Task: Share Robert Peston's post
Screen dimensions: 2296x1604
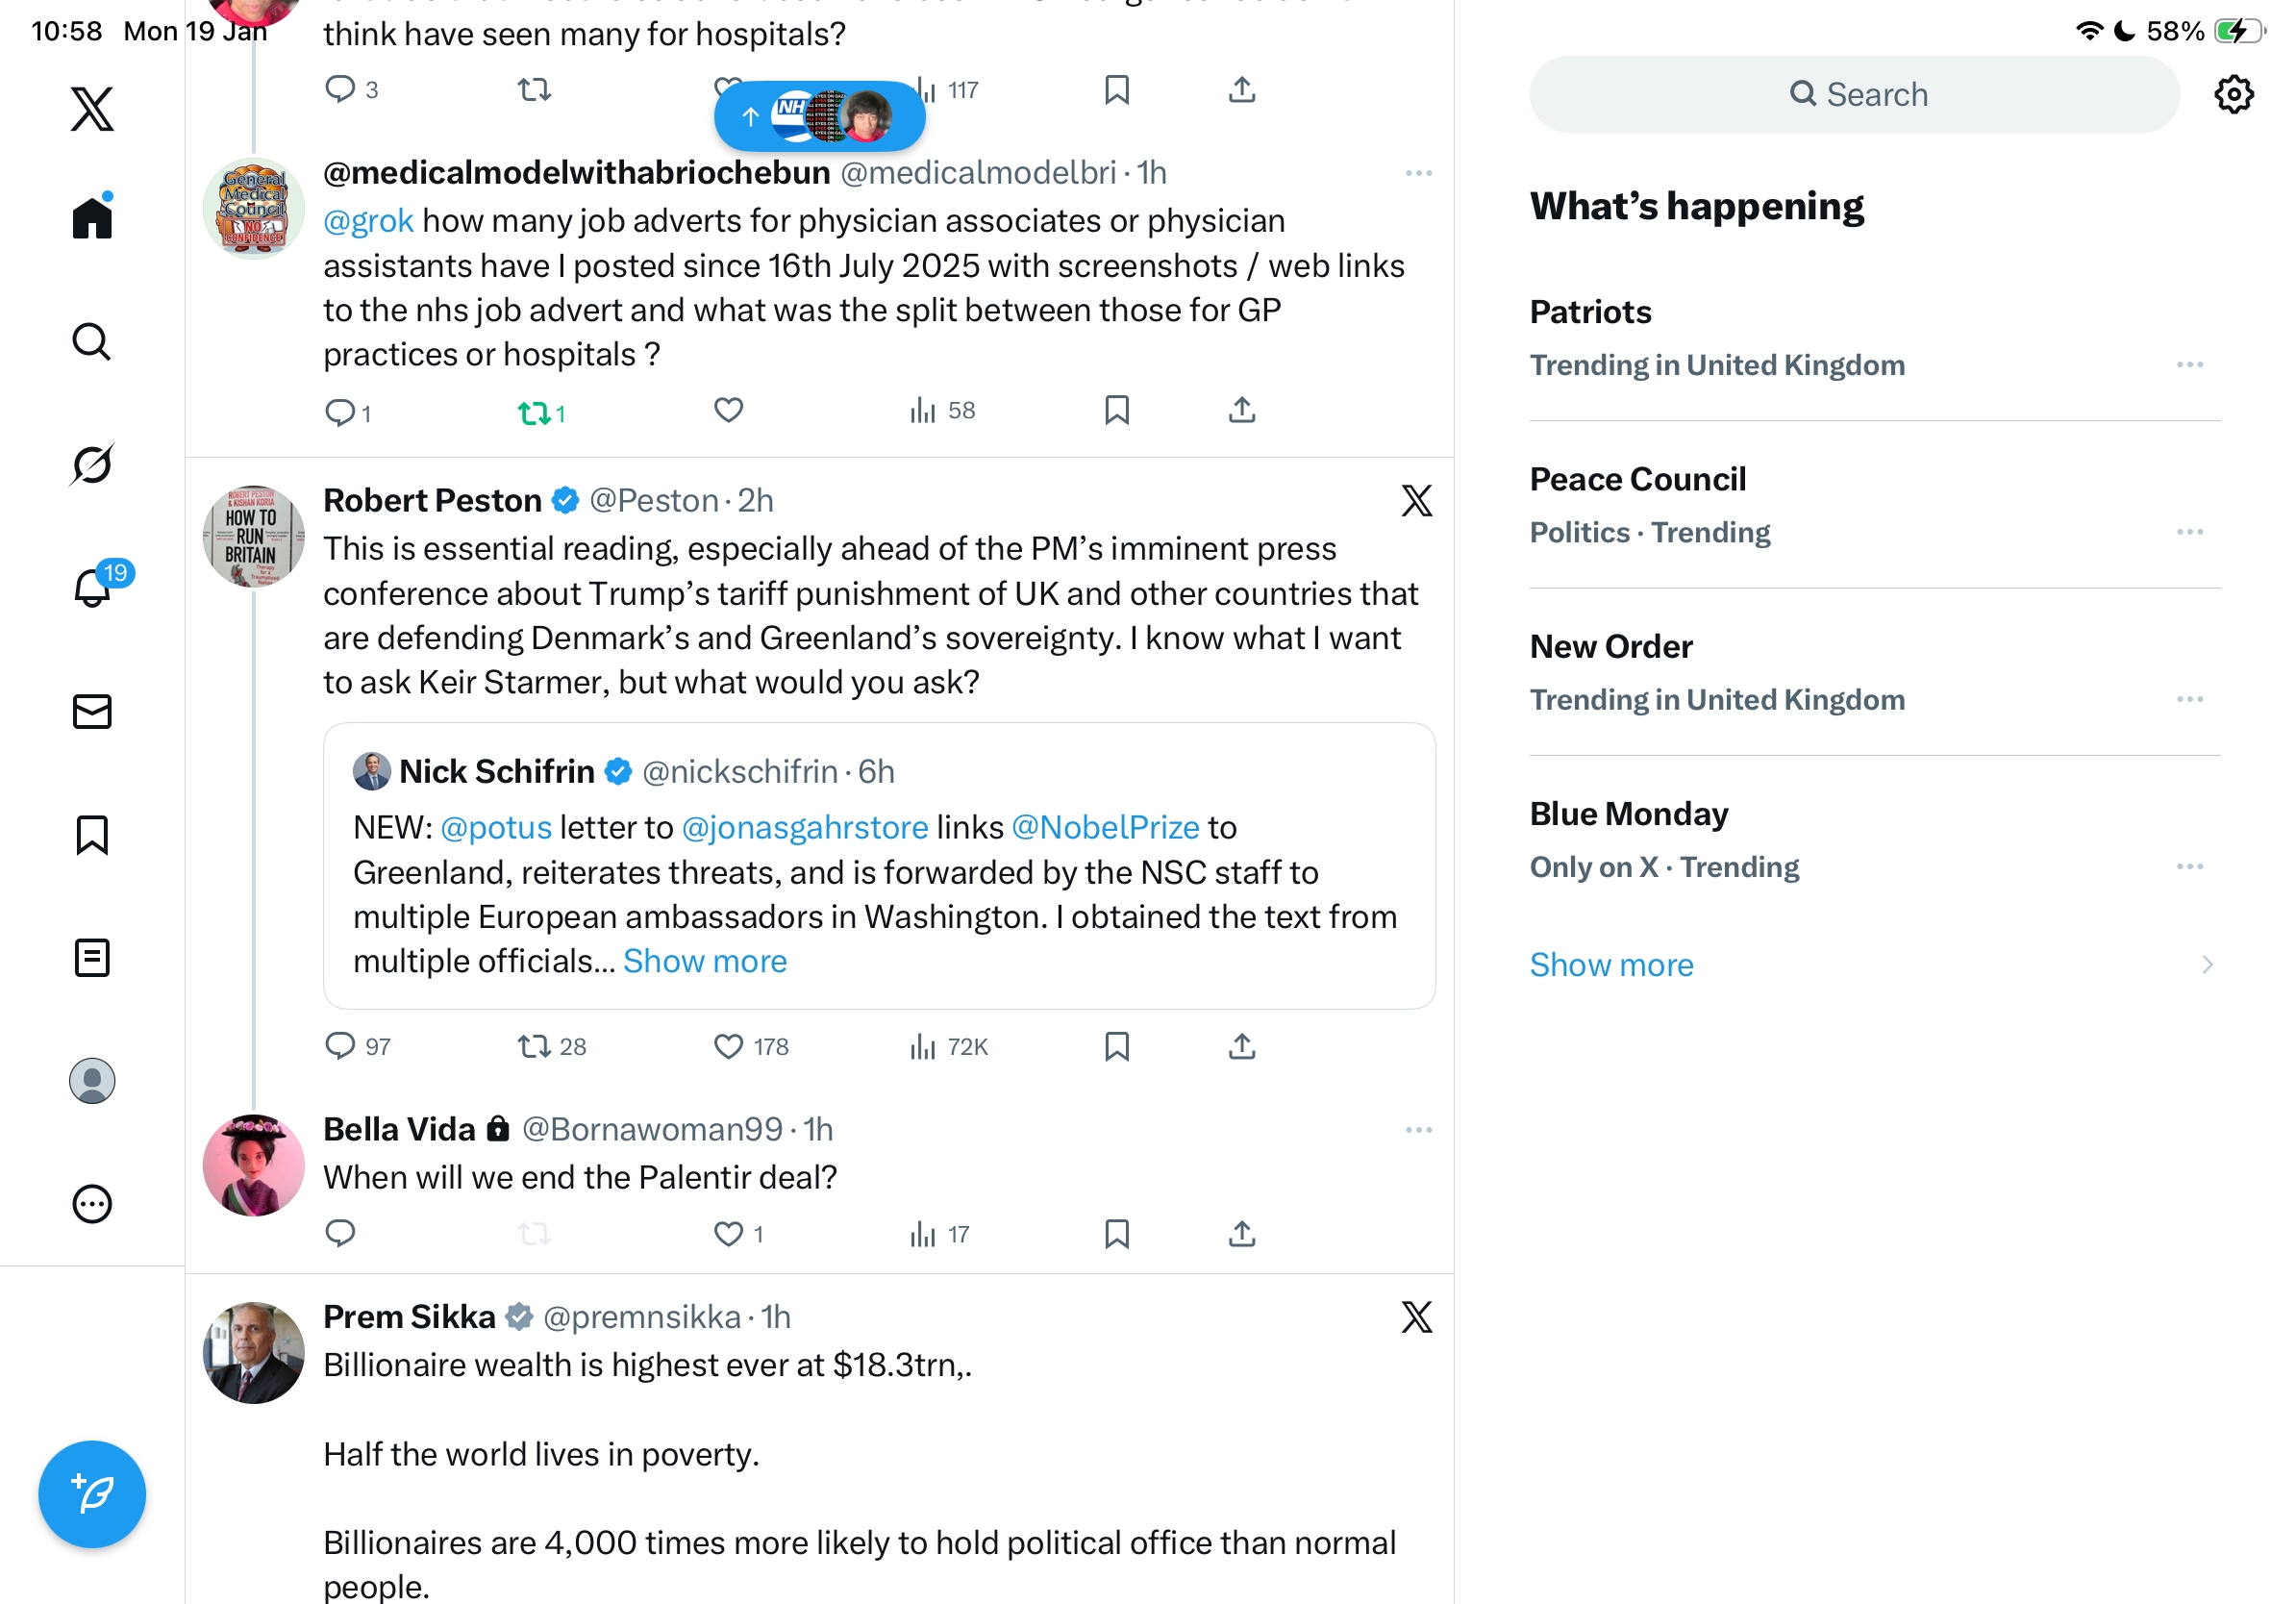Action: 1242,1046
